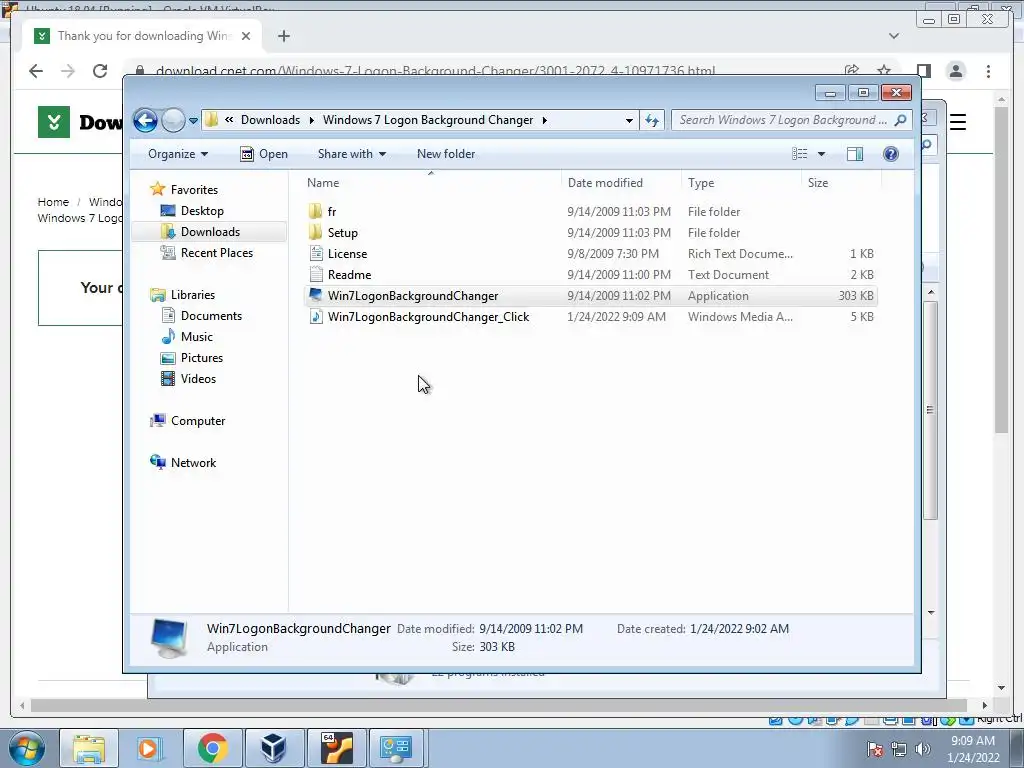Select Downloads in the address breadcrumb

(270, 120)
